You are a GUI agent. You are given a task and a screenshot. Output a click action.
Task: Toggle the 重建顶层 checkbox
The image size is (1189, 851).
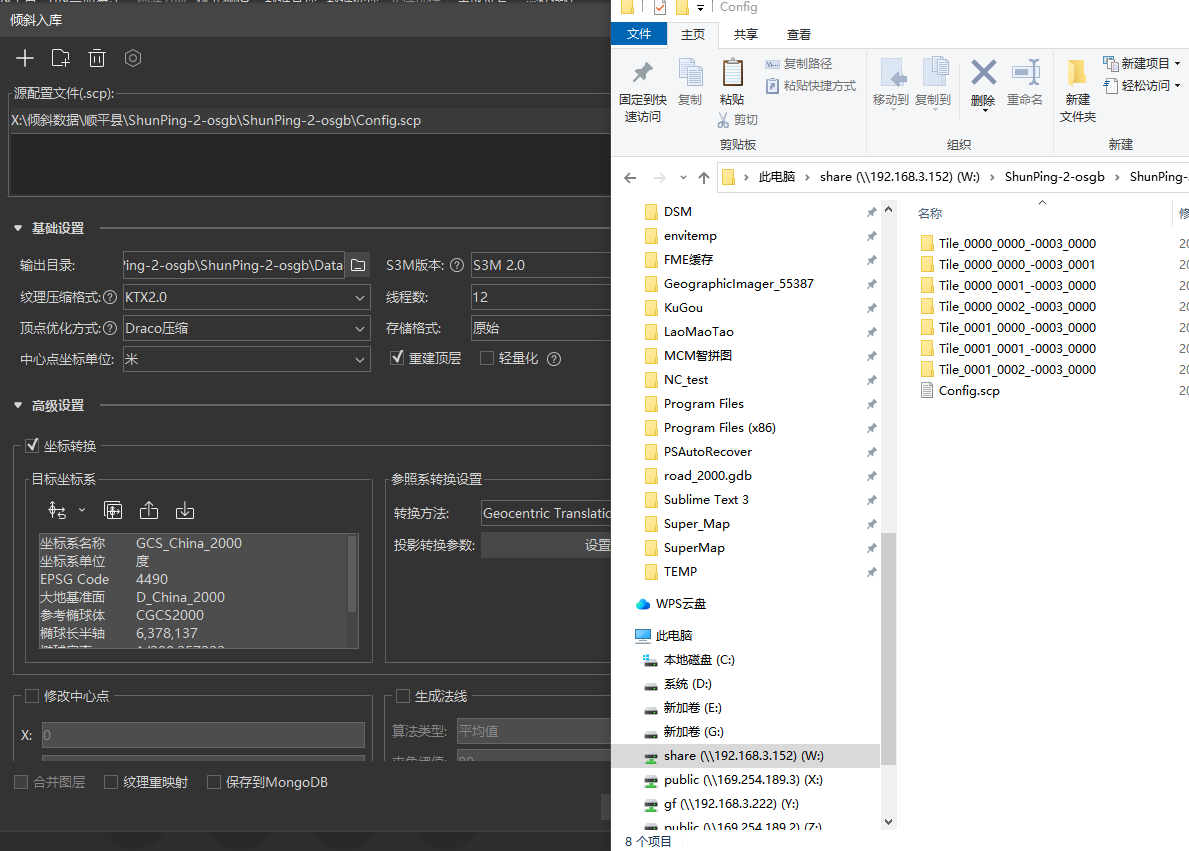[x=397, y=358]
